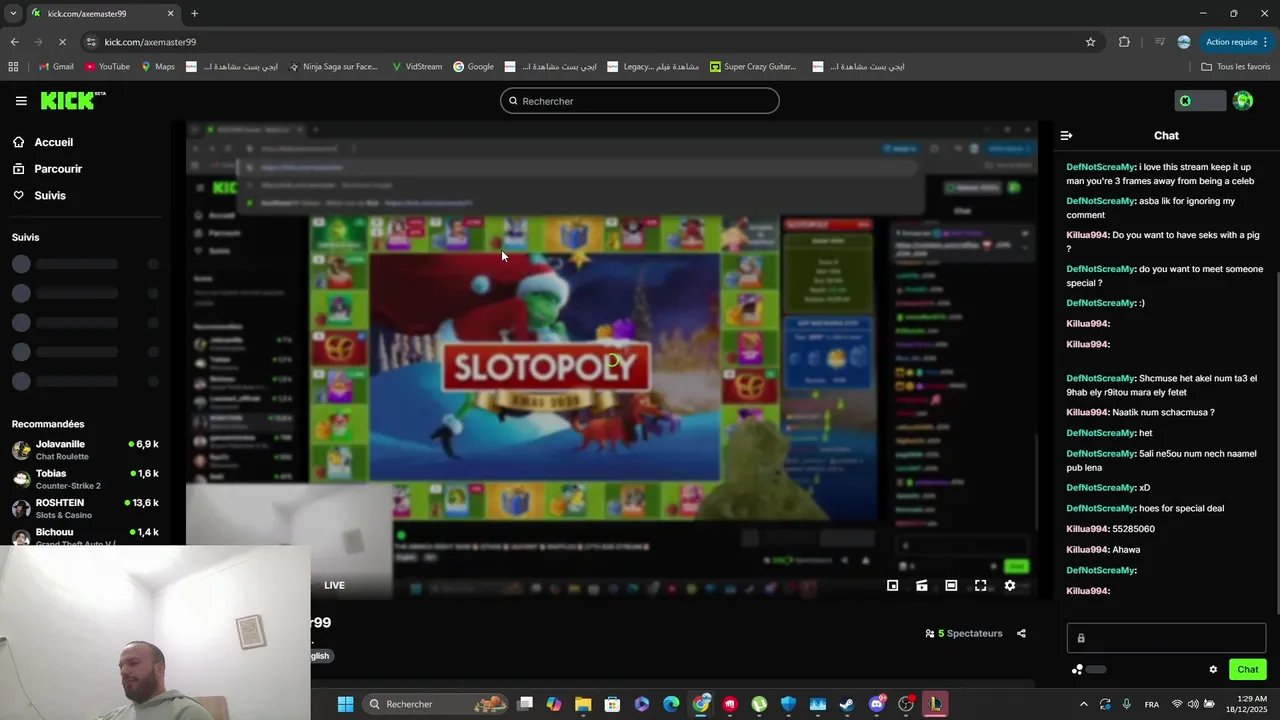Click DefNotScreaMy username on the xD message
1280x720 pixels.
1100,488
